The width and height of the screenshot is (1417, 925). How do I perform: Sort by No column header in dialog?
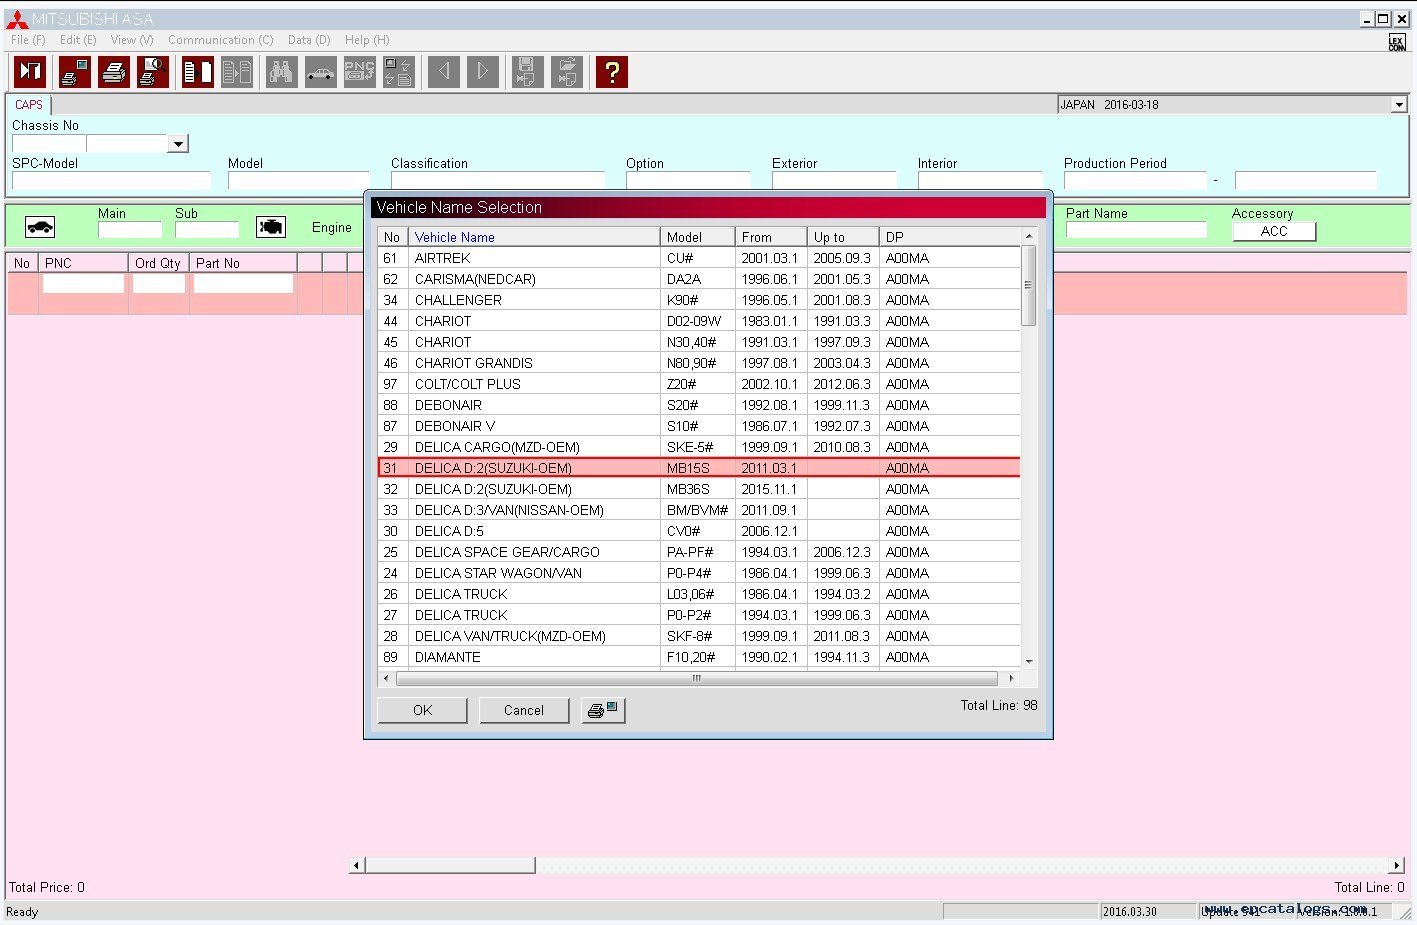392,237
